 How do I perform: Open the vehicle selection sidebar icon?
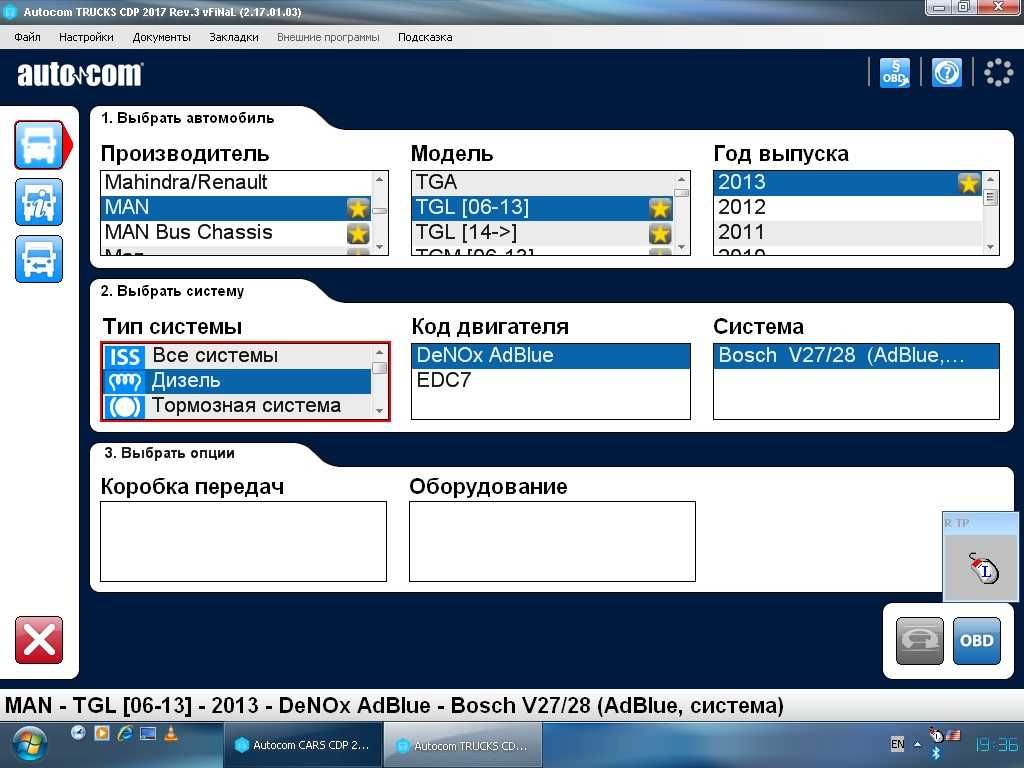click(x=39, y=145)
